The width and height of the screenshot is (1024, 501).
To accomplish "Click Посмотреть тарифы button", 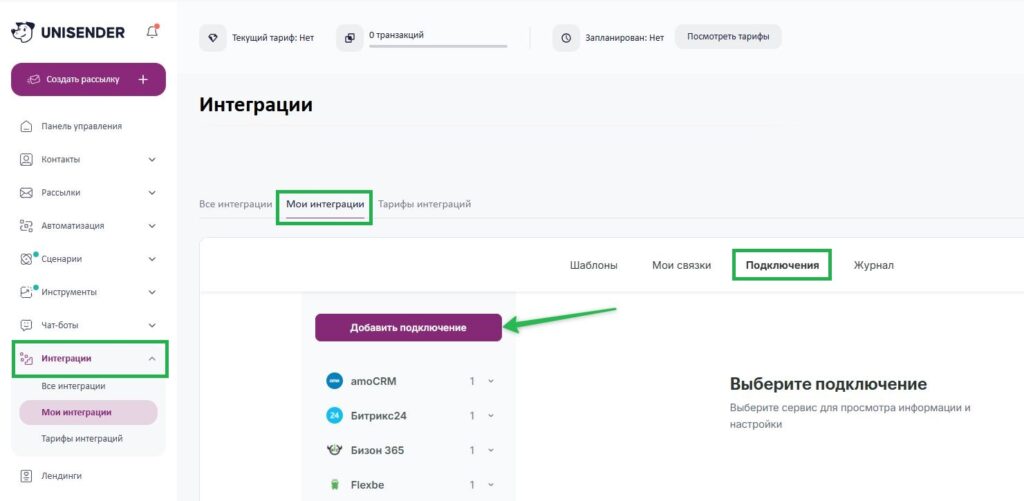I will pos(728,37).
